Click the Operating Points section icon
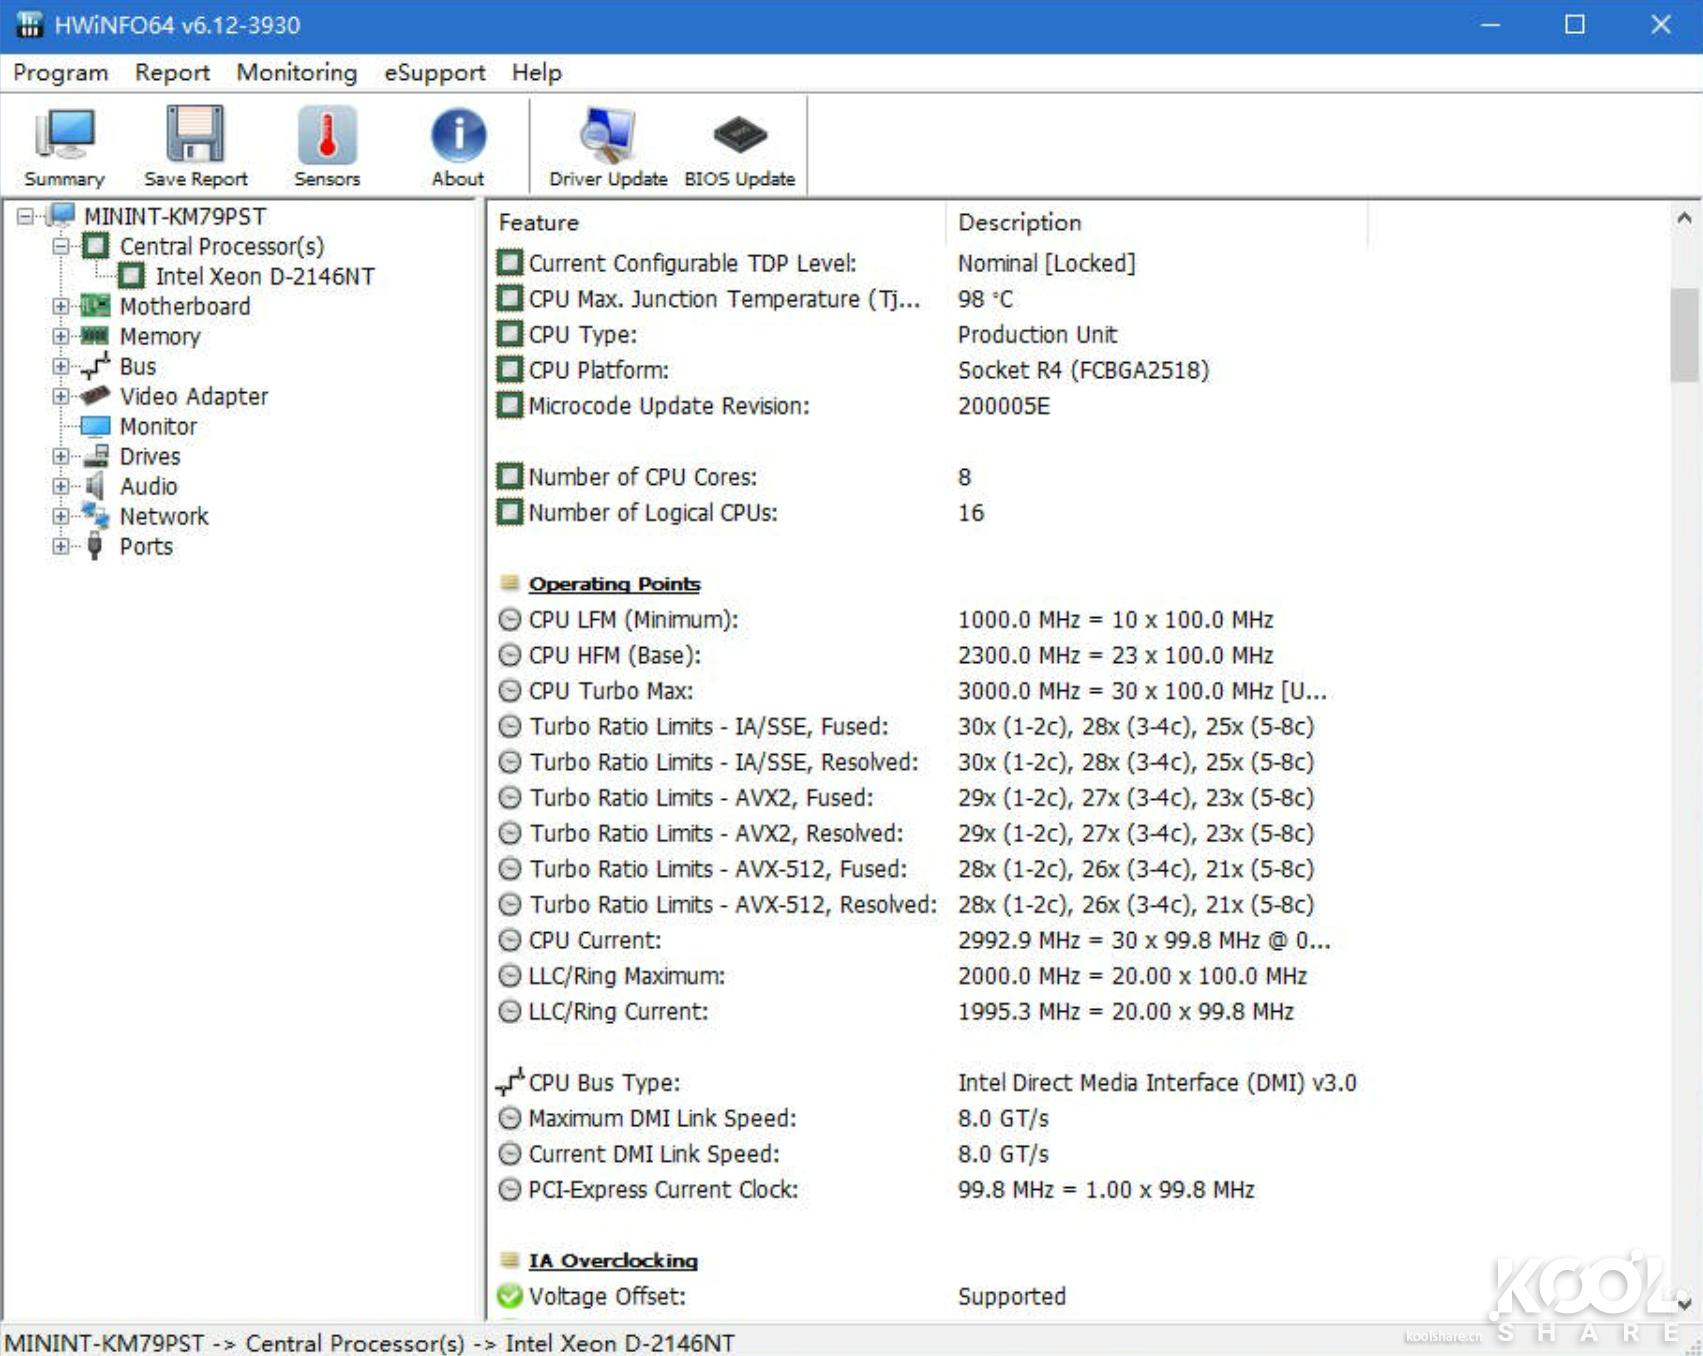1703x1356 pixels. pyautogui.click(x=510, y=583)
